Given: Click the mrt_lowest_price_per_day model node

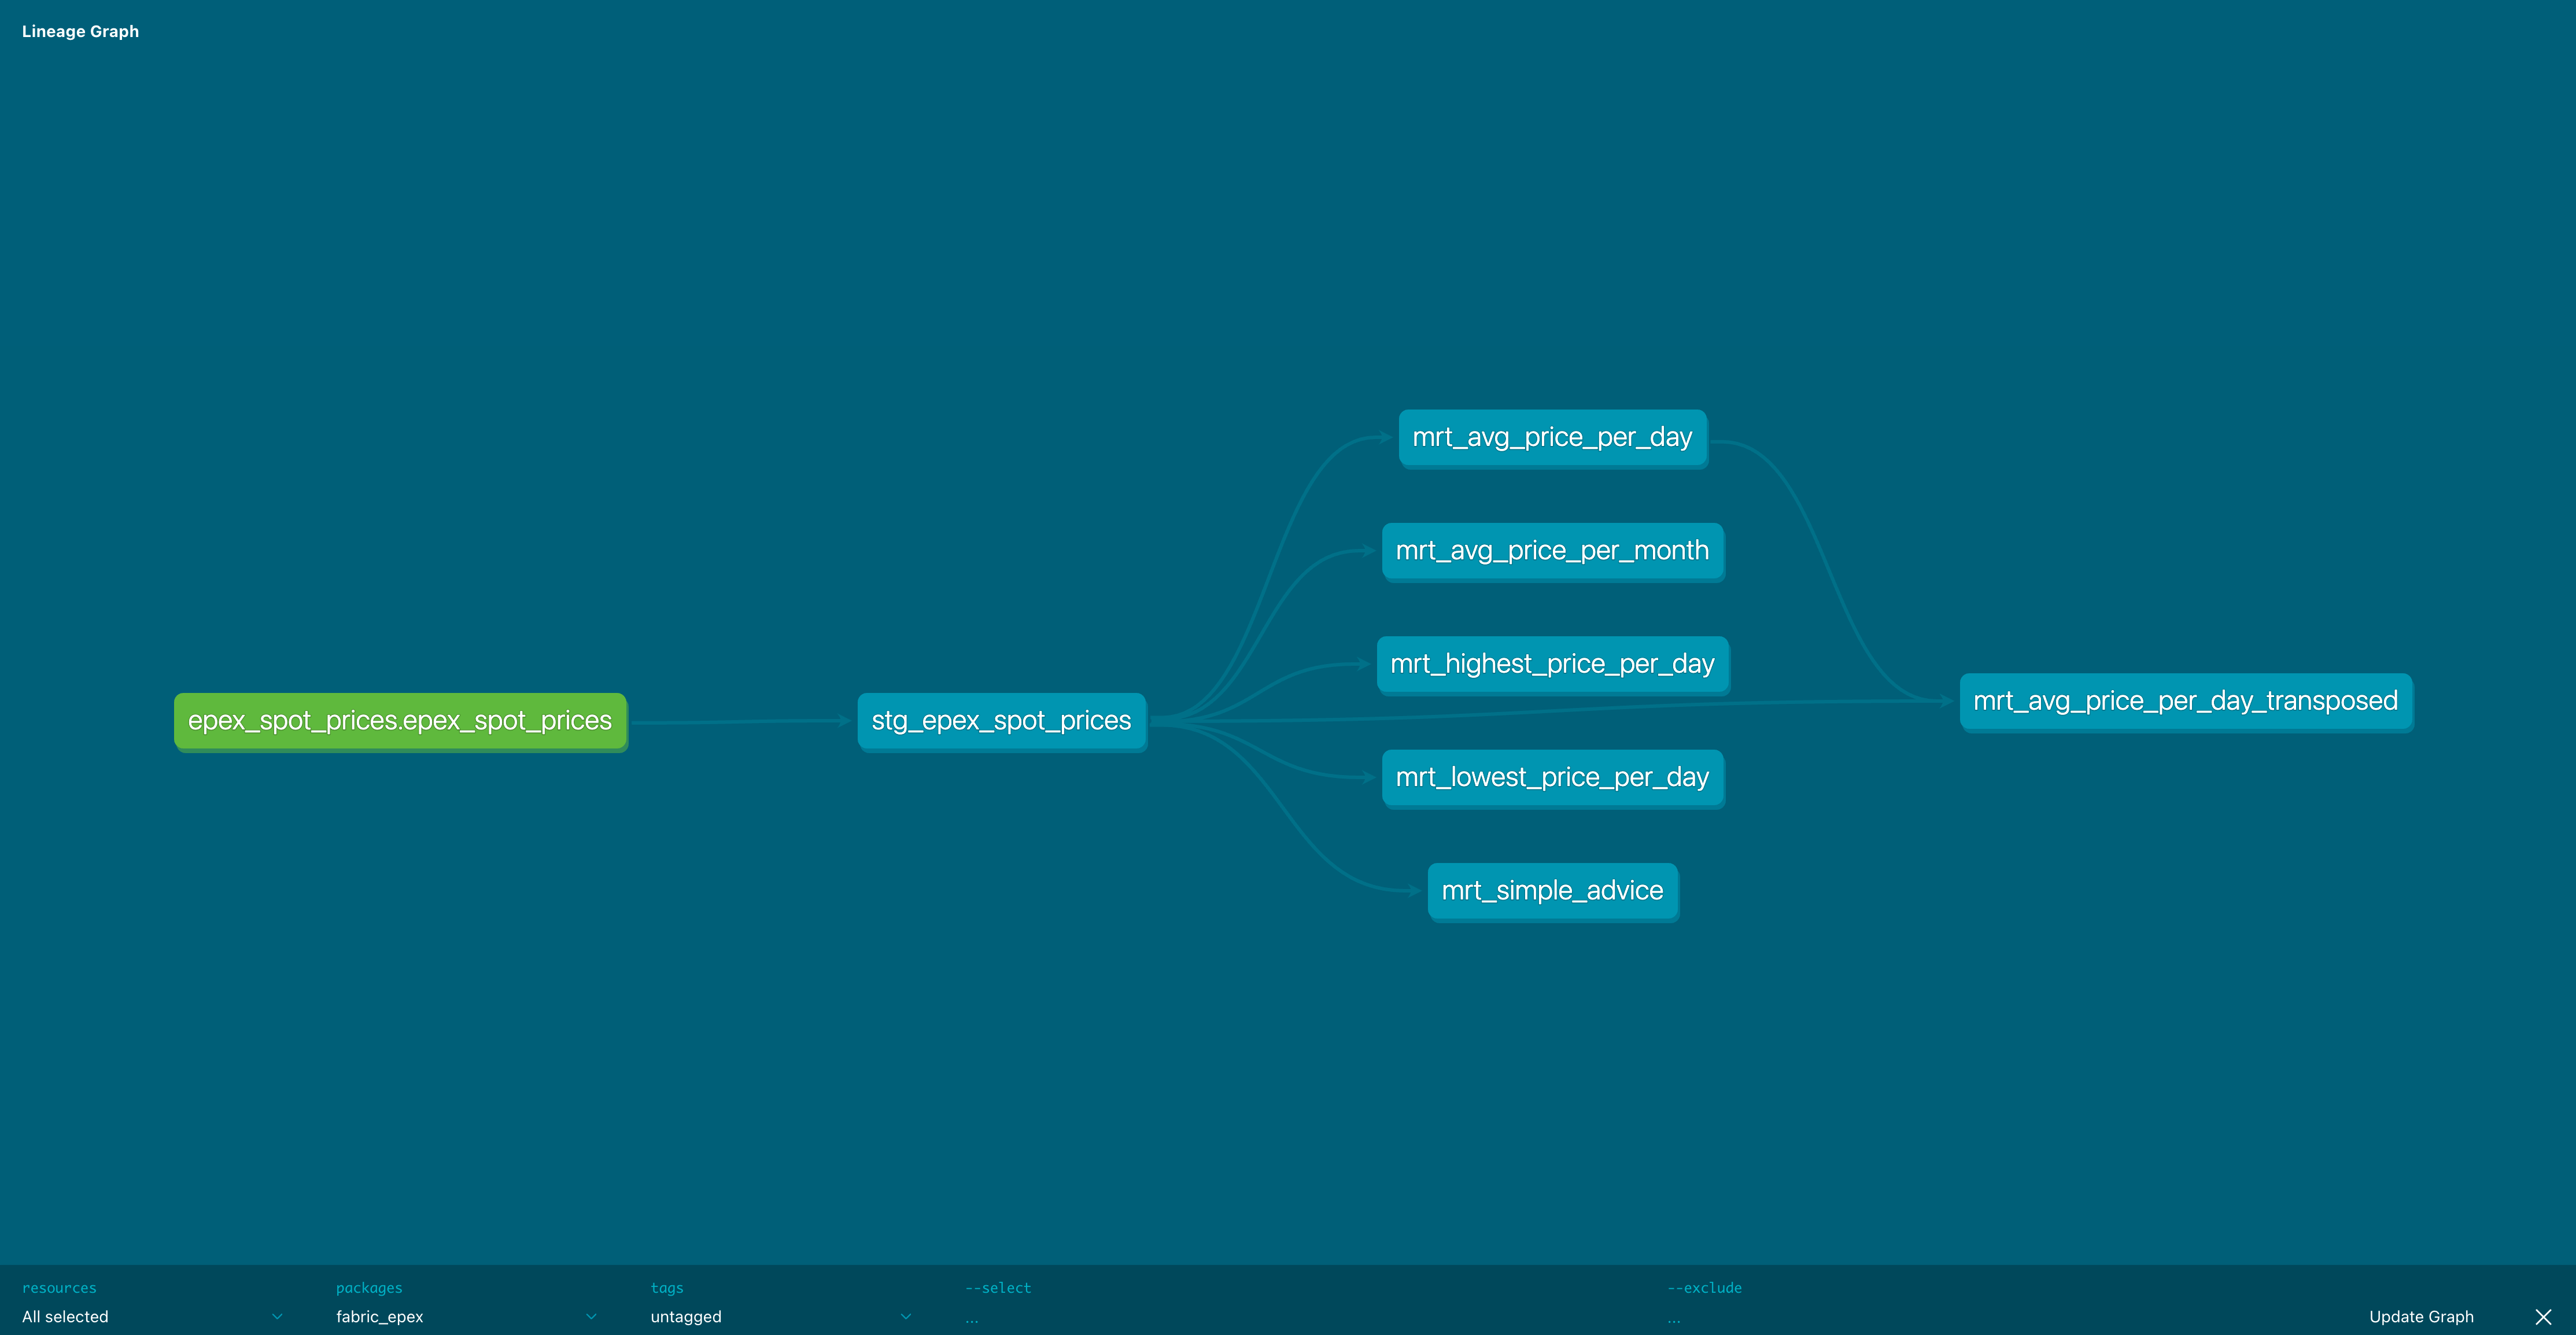Looking at the screenshot, I should [x=1552, y=777].
